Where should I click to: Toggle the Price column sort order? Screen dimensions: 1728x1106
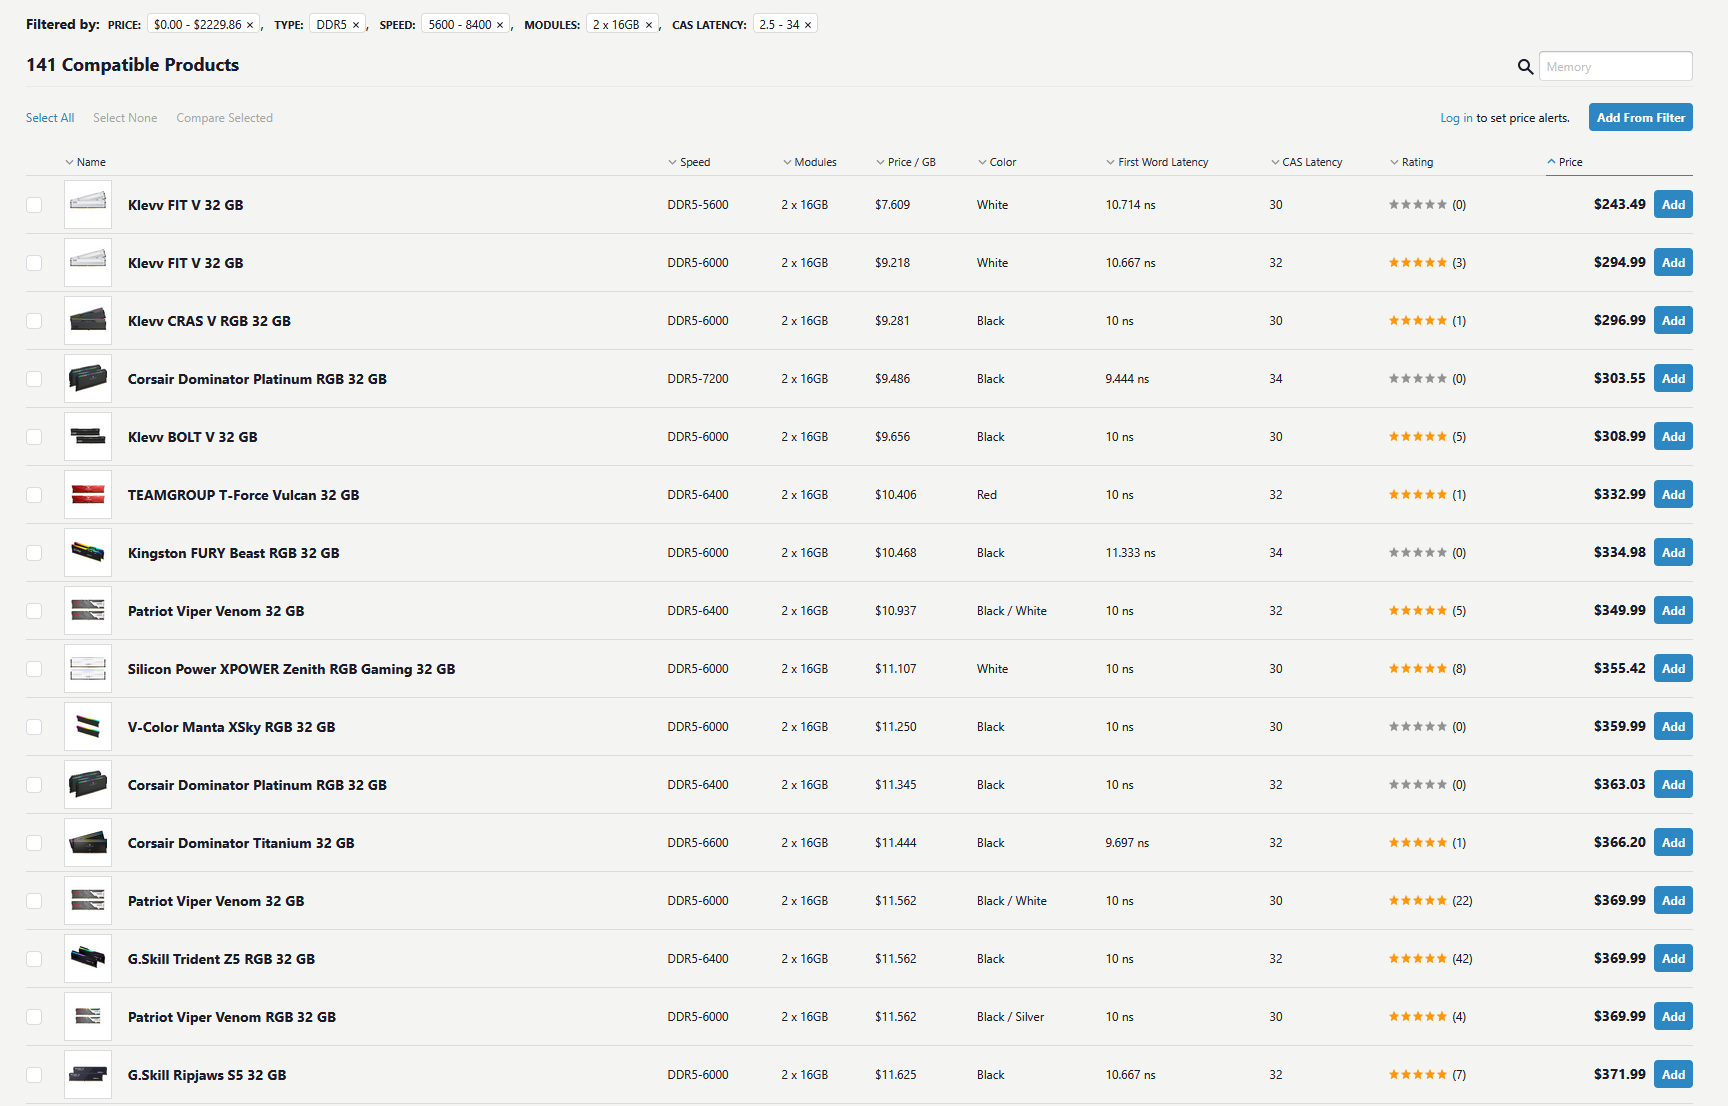pos(1565,162)
